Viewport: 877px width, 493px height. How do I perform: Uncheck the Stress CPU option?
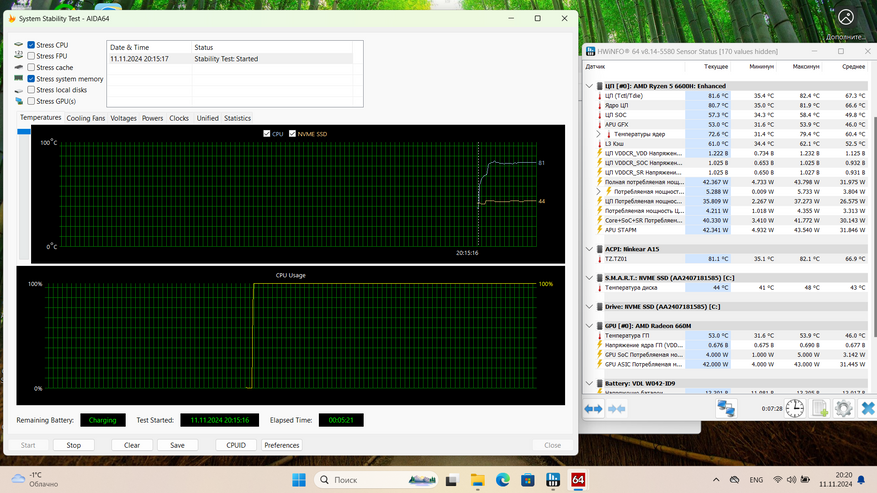(31, 45)
